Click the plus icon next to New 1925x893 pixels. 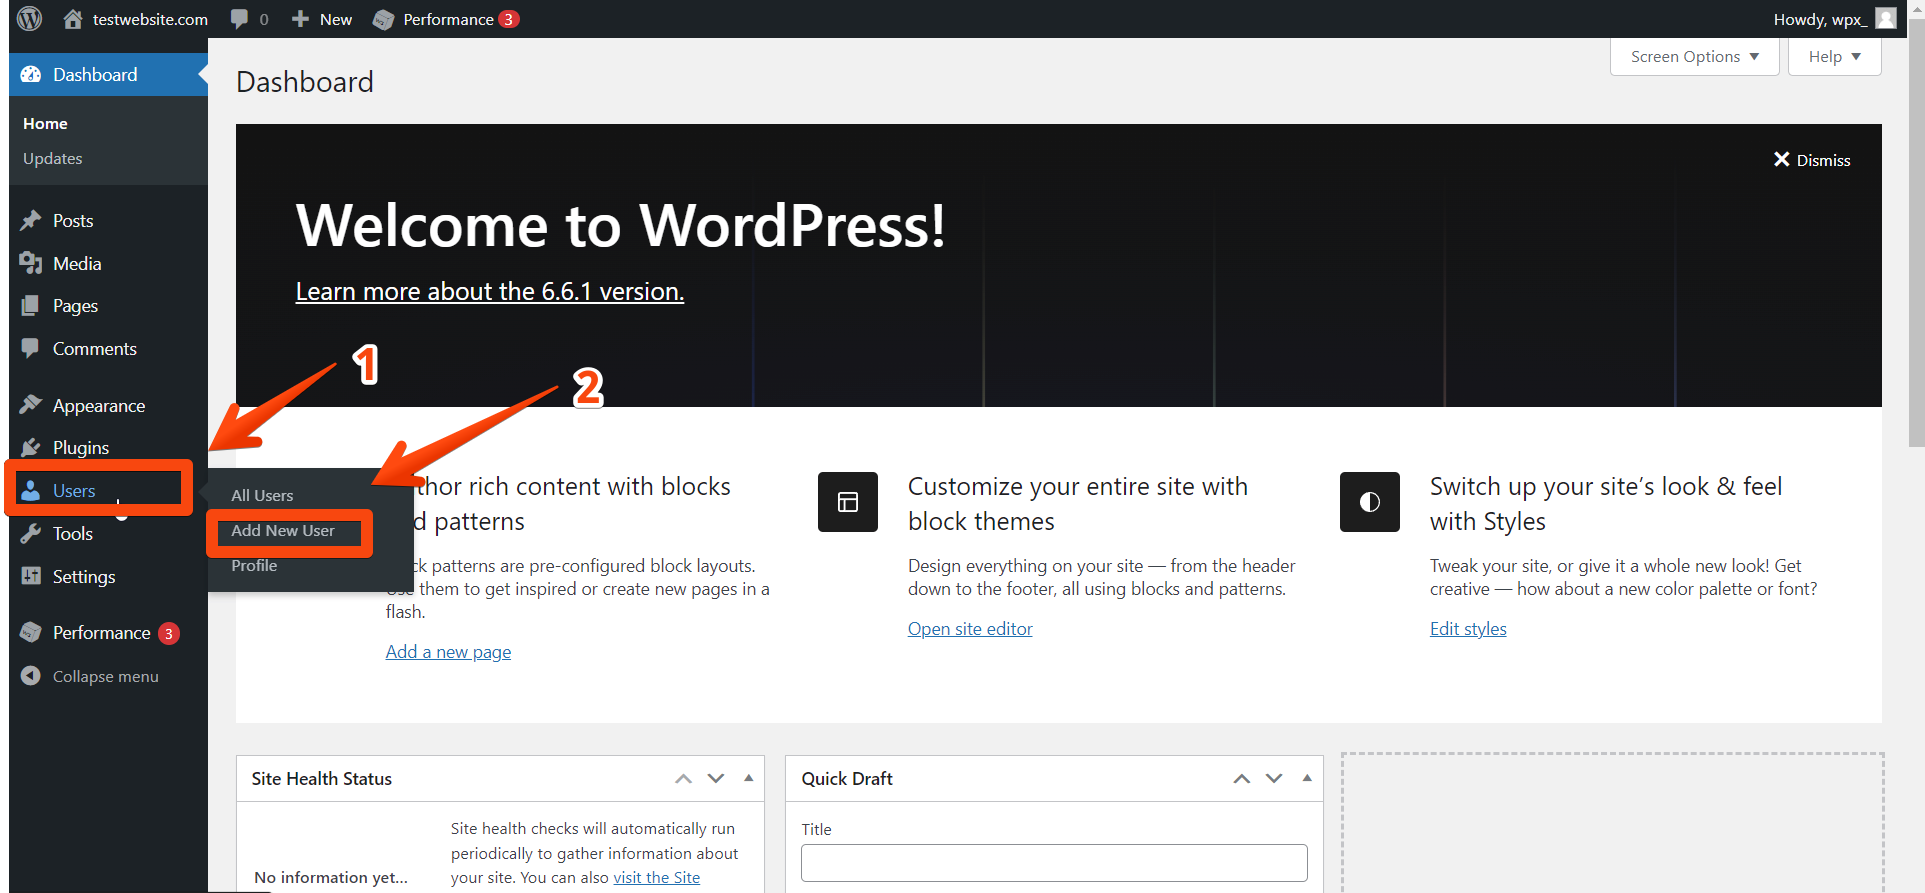pos(300,19)
